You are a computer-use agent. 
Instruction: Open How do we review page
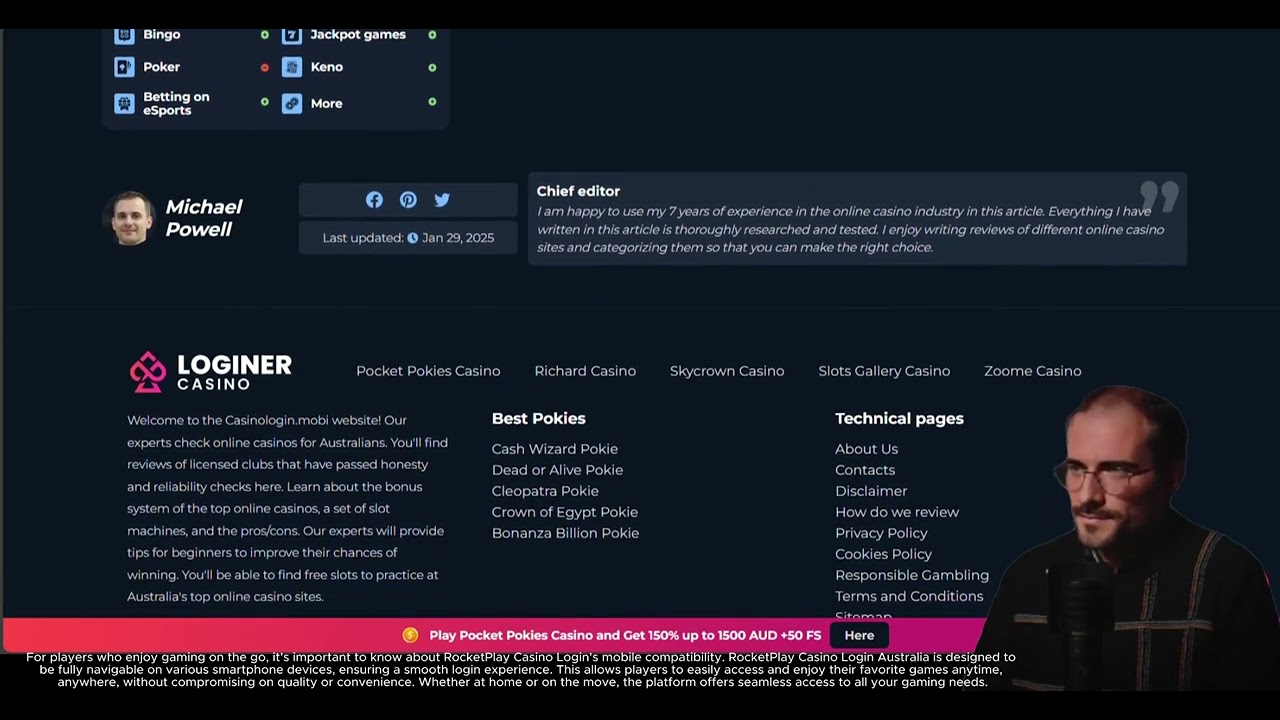pos(897,512)
